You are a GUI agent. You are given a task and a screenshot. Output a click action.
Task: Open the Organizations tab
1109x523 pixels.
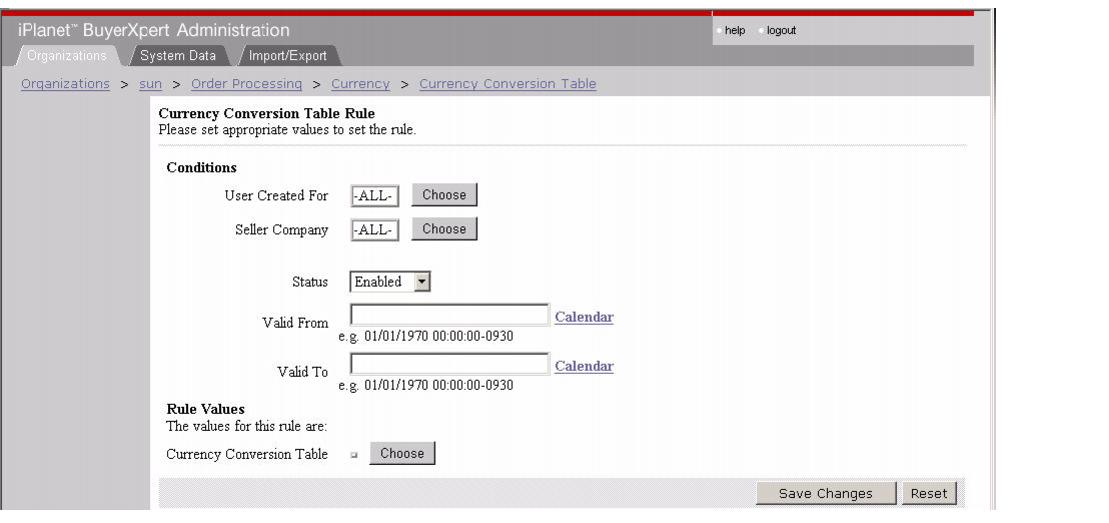point(67,55)
